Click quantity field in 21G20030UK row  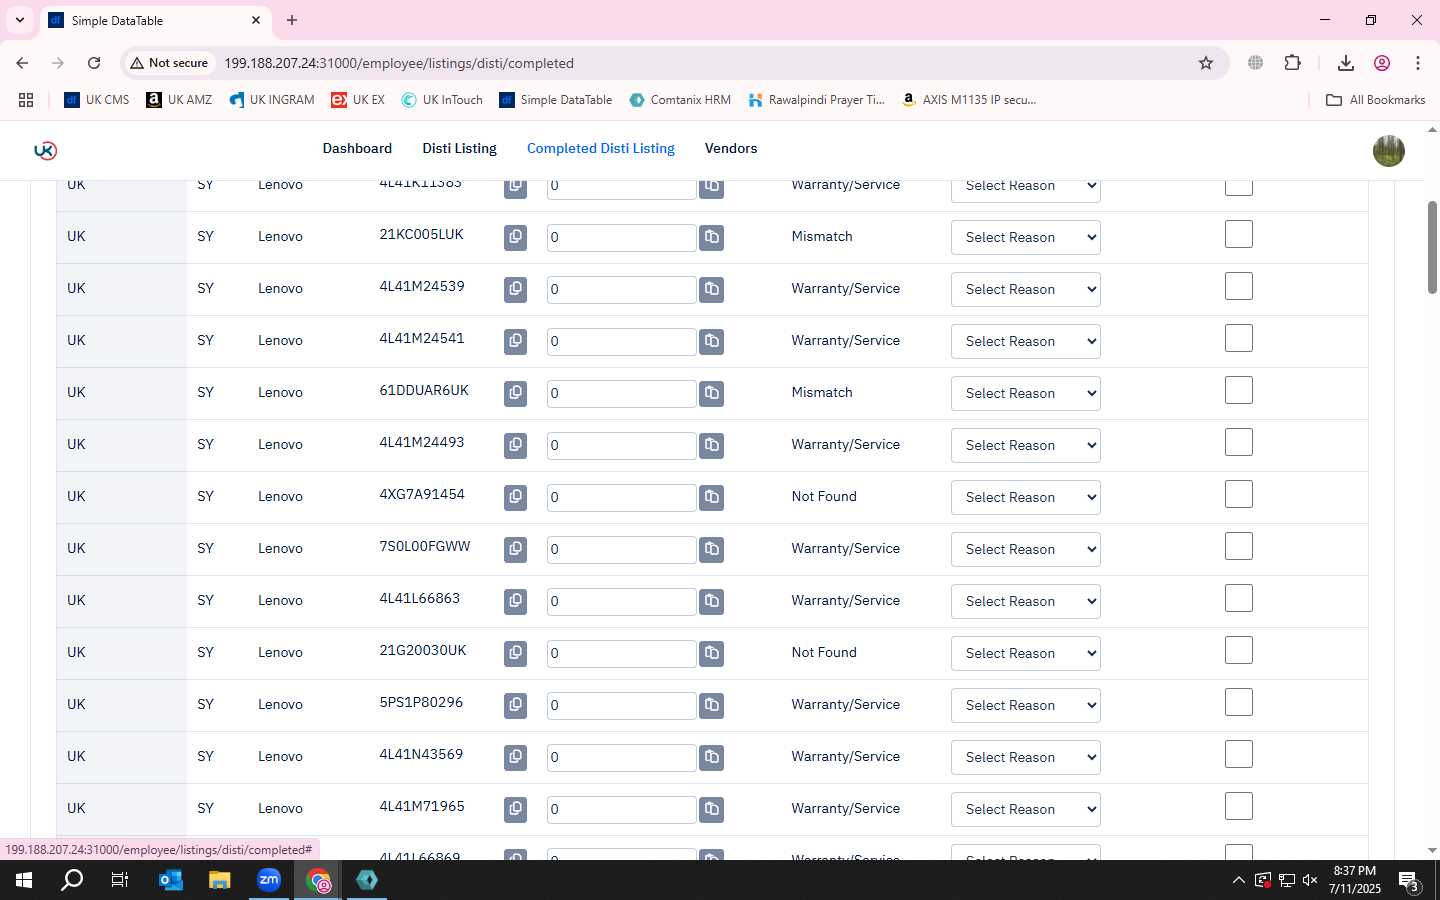point(621,653)
